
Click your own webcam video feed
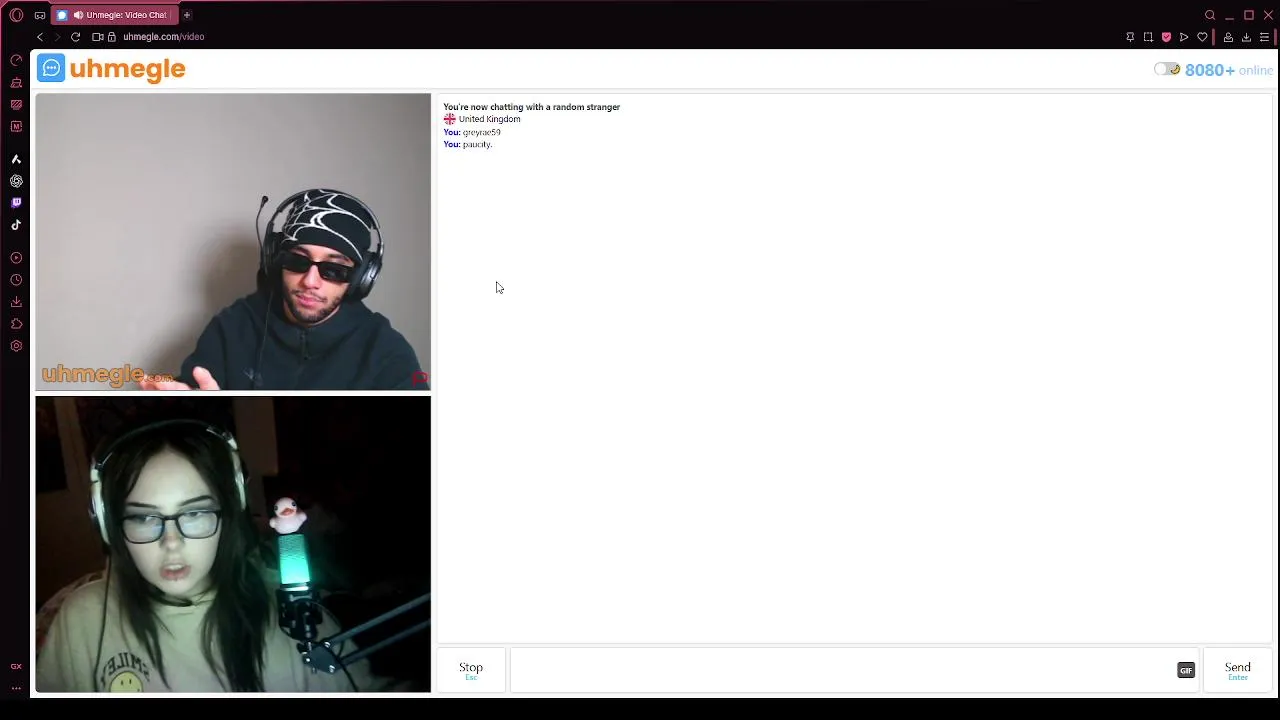233,544
